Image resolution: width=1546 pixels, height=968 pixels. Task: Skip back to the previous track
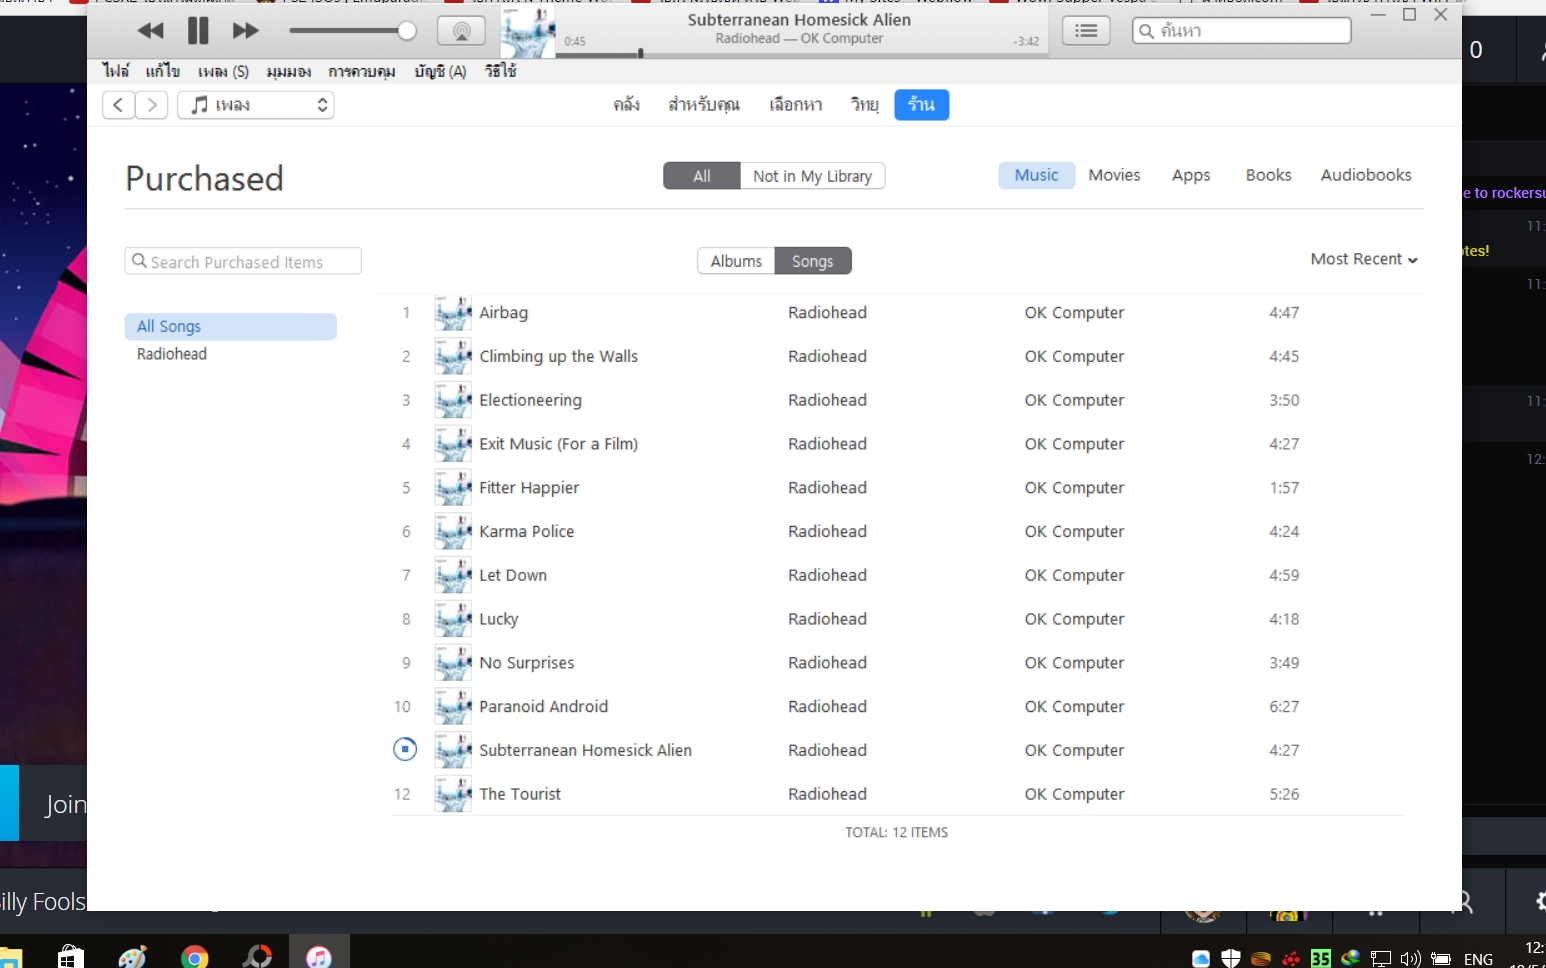coord(151,31)
